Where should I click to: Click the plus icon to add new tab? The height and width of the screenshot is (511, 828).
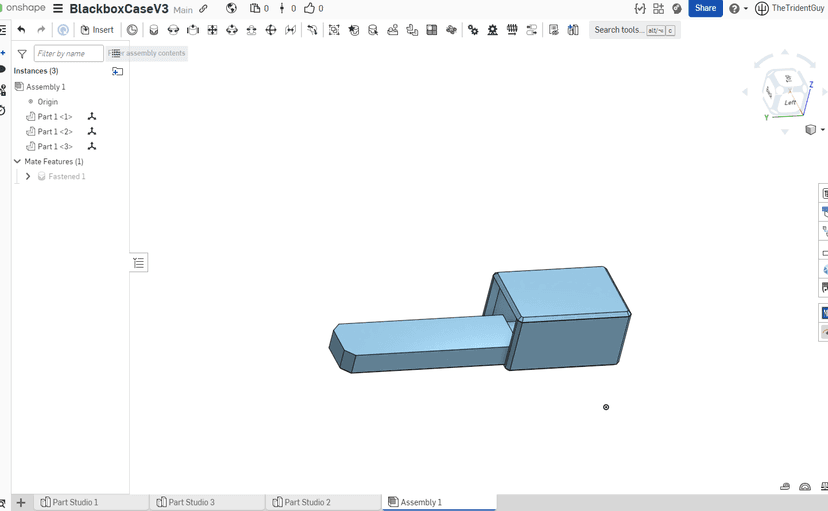[x=21, y=502]
